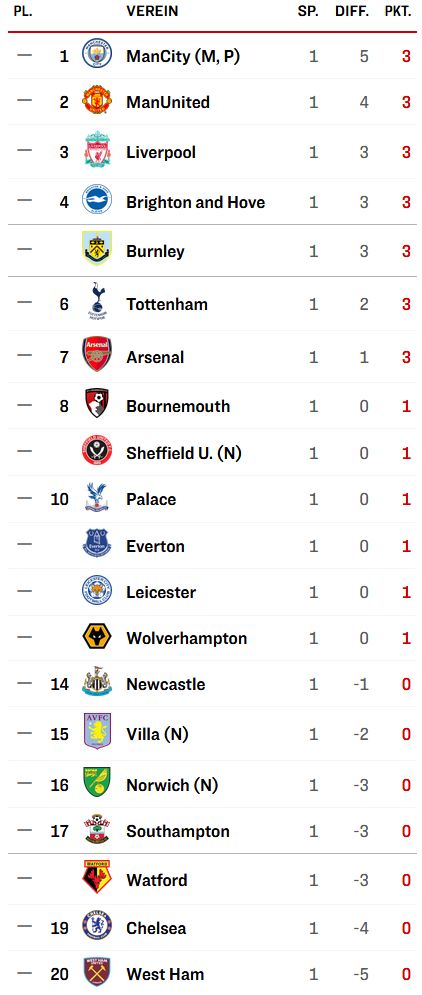The image size is (422, 995).
Task: Click the PKT. column header
Action: pos(399,11)
